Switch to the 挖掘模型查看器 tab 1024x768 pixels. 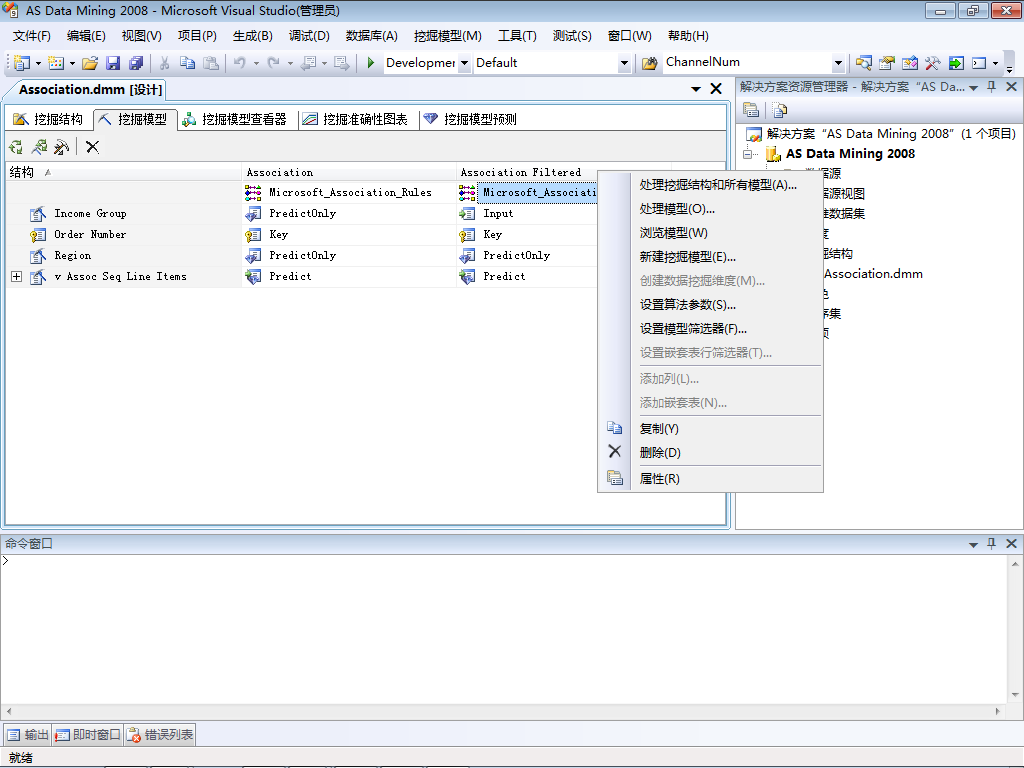[x=234, y=119]
